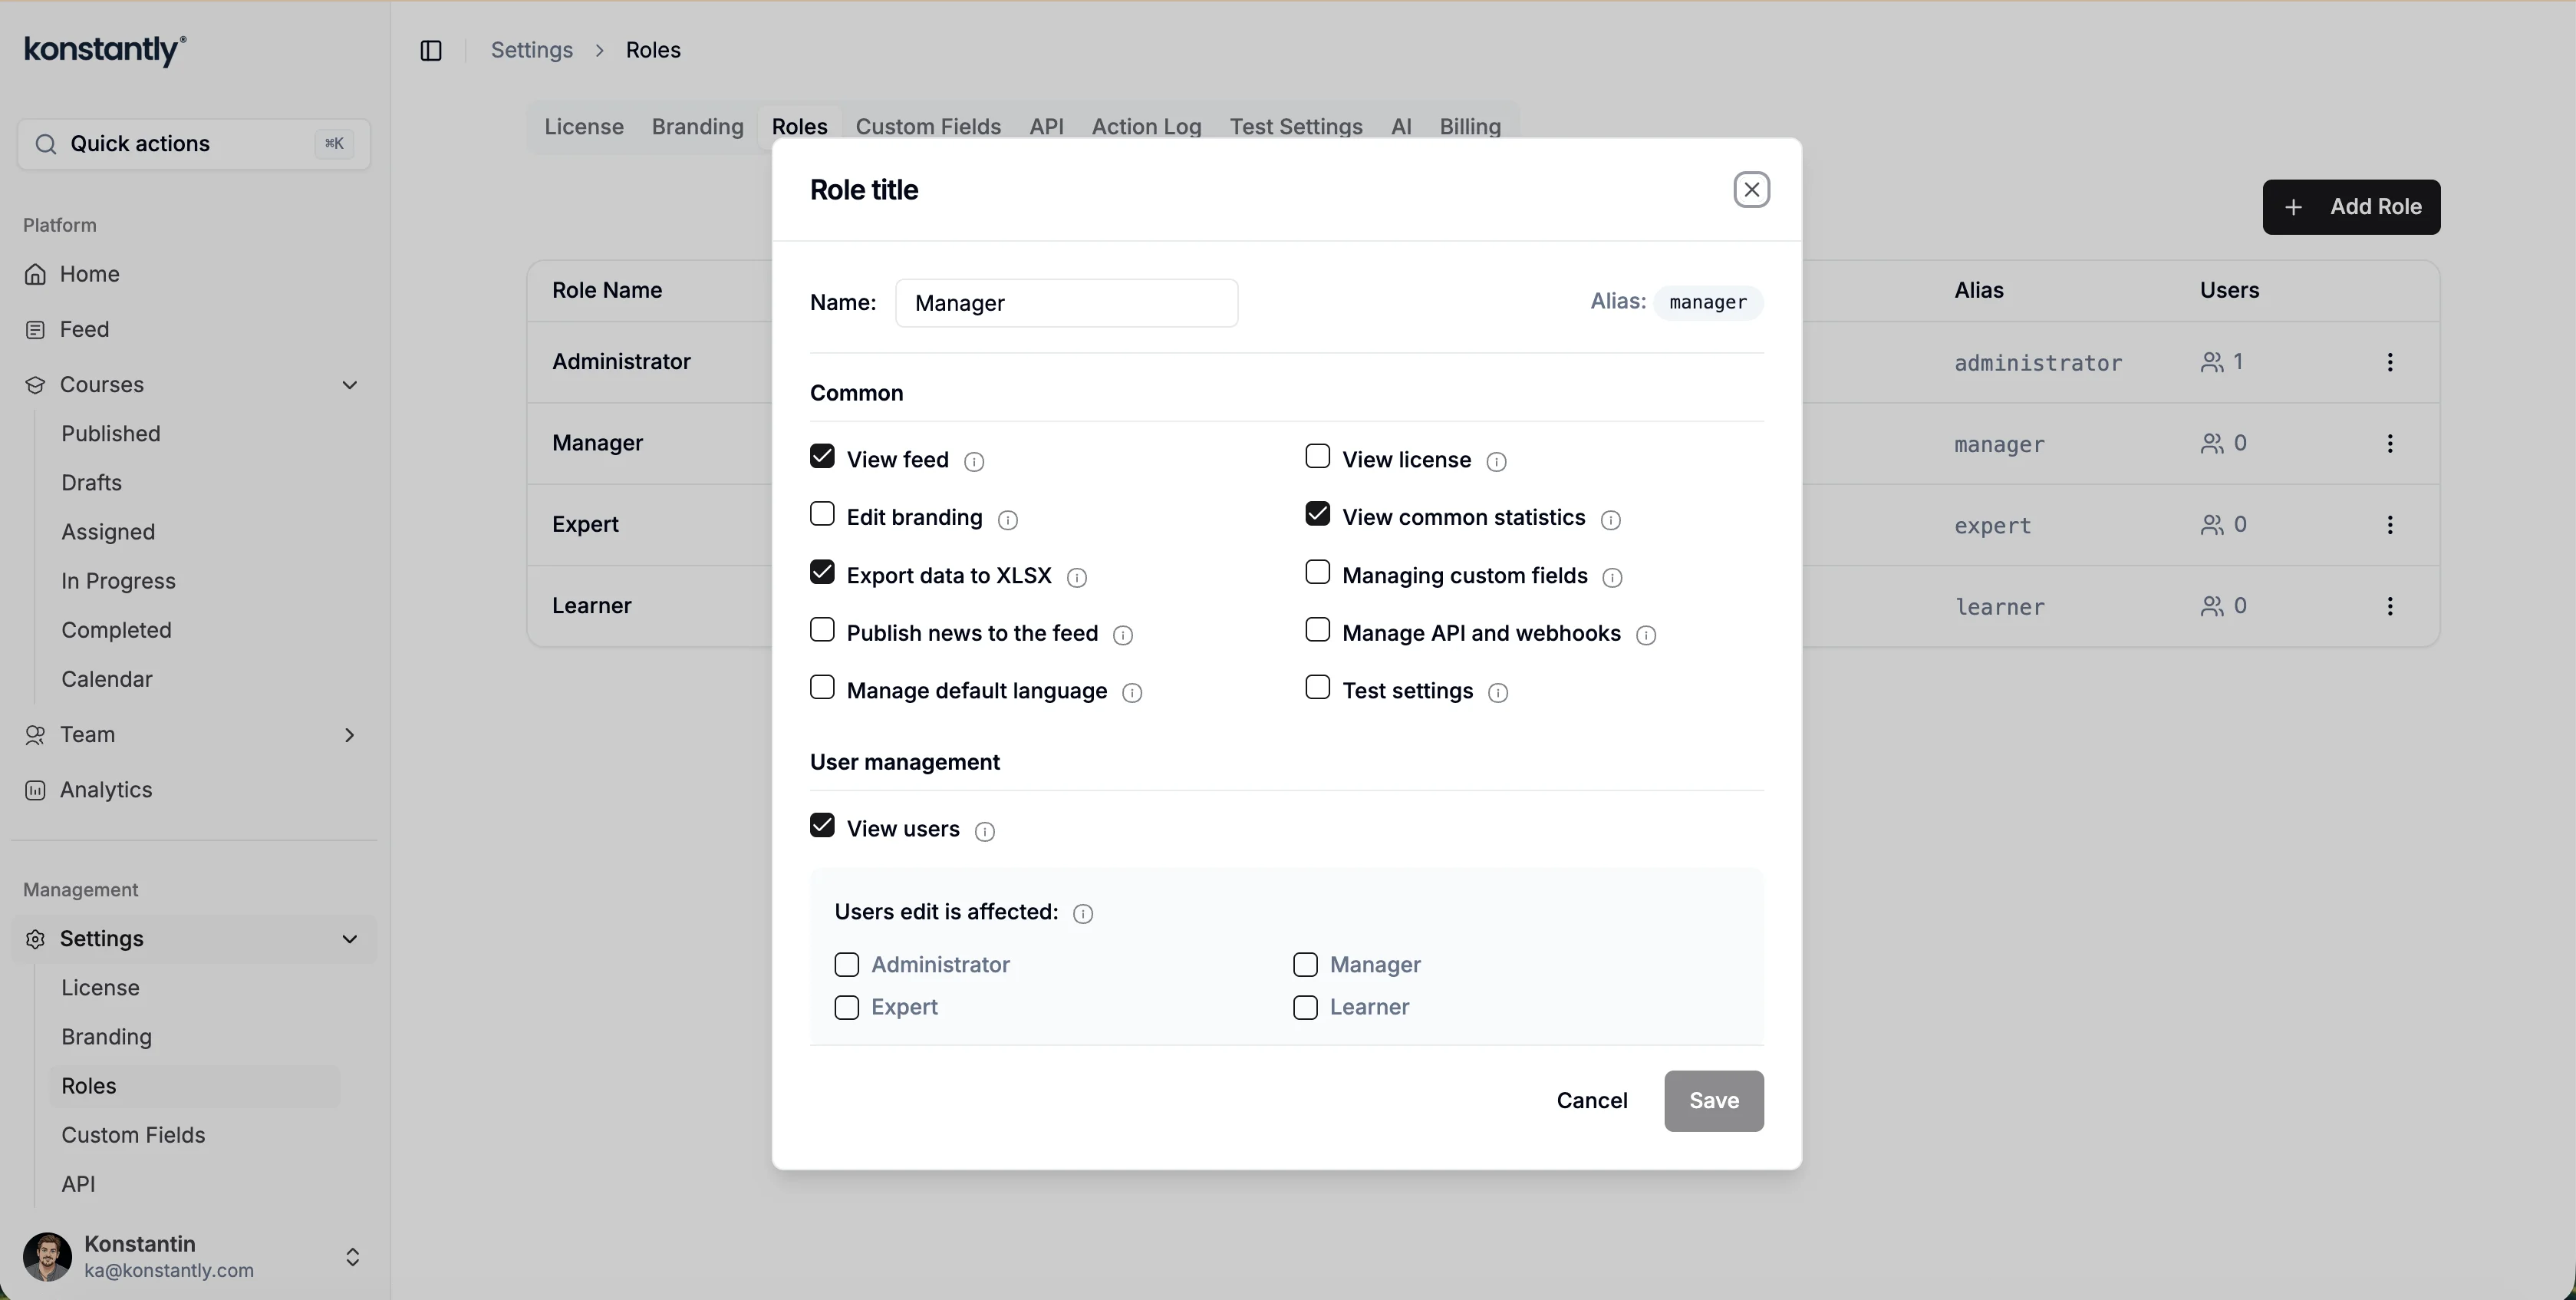
Task: Switch to the Custom Fields tab
Action: click(x=928, y=127)
